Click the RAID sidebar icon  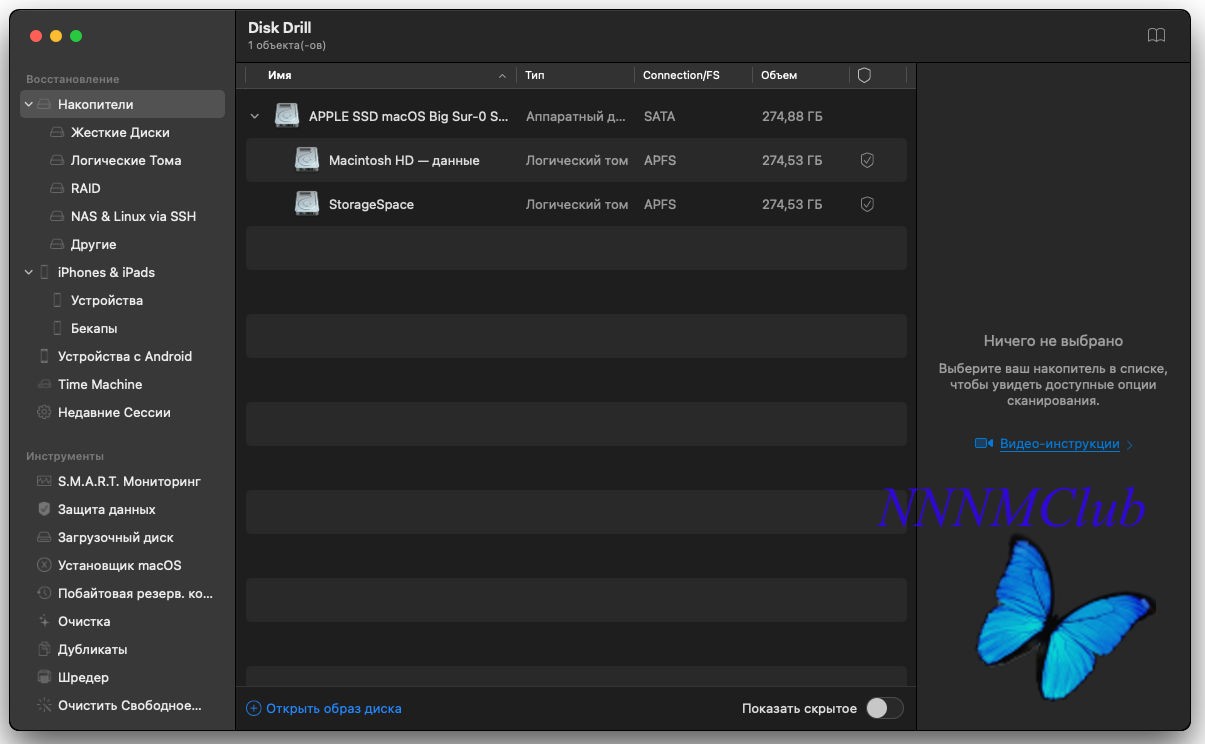pyautogui.click(x=57, y=188)
